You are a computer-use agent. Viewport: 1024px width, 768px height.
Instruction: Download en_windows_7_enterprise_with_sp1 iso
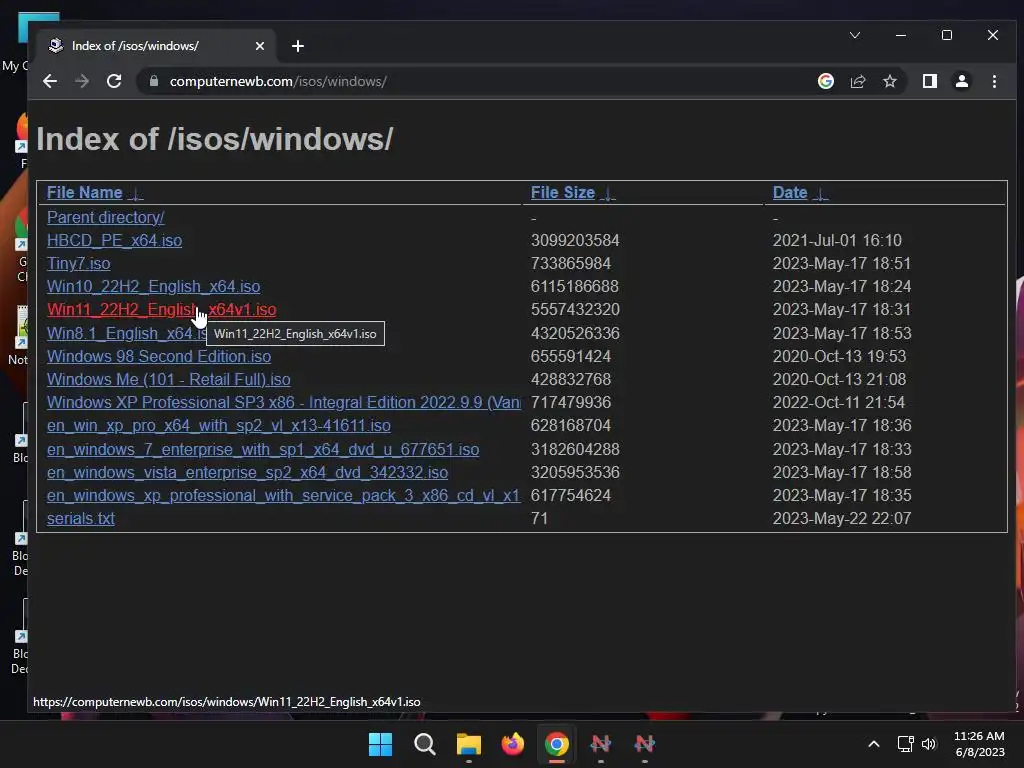(x=263, y=449)
